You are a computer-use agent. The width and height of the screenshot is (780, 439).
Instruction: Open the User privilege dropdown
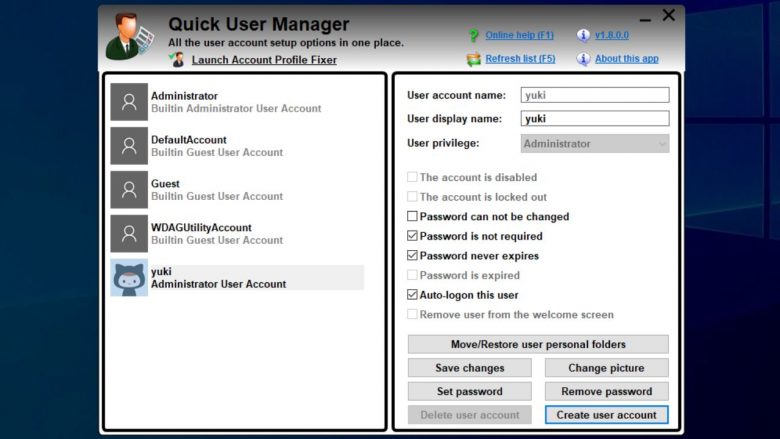click(x=595, y=144)
